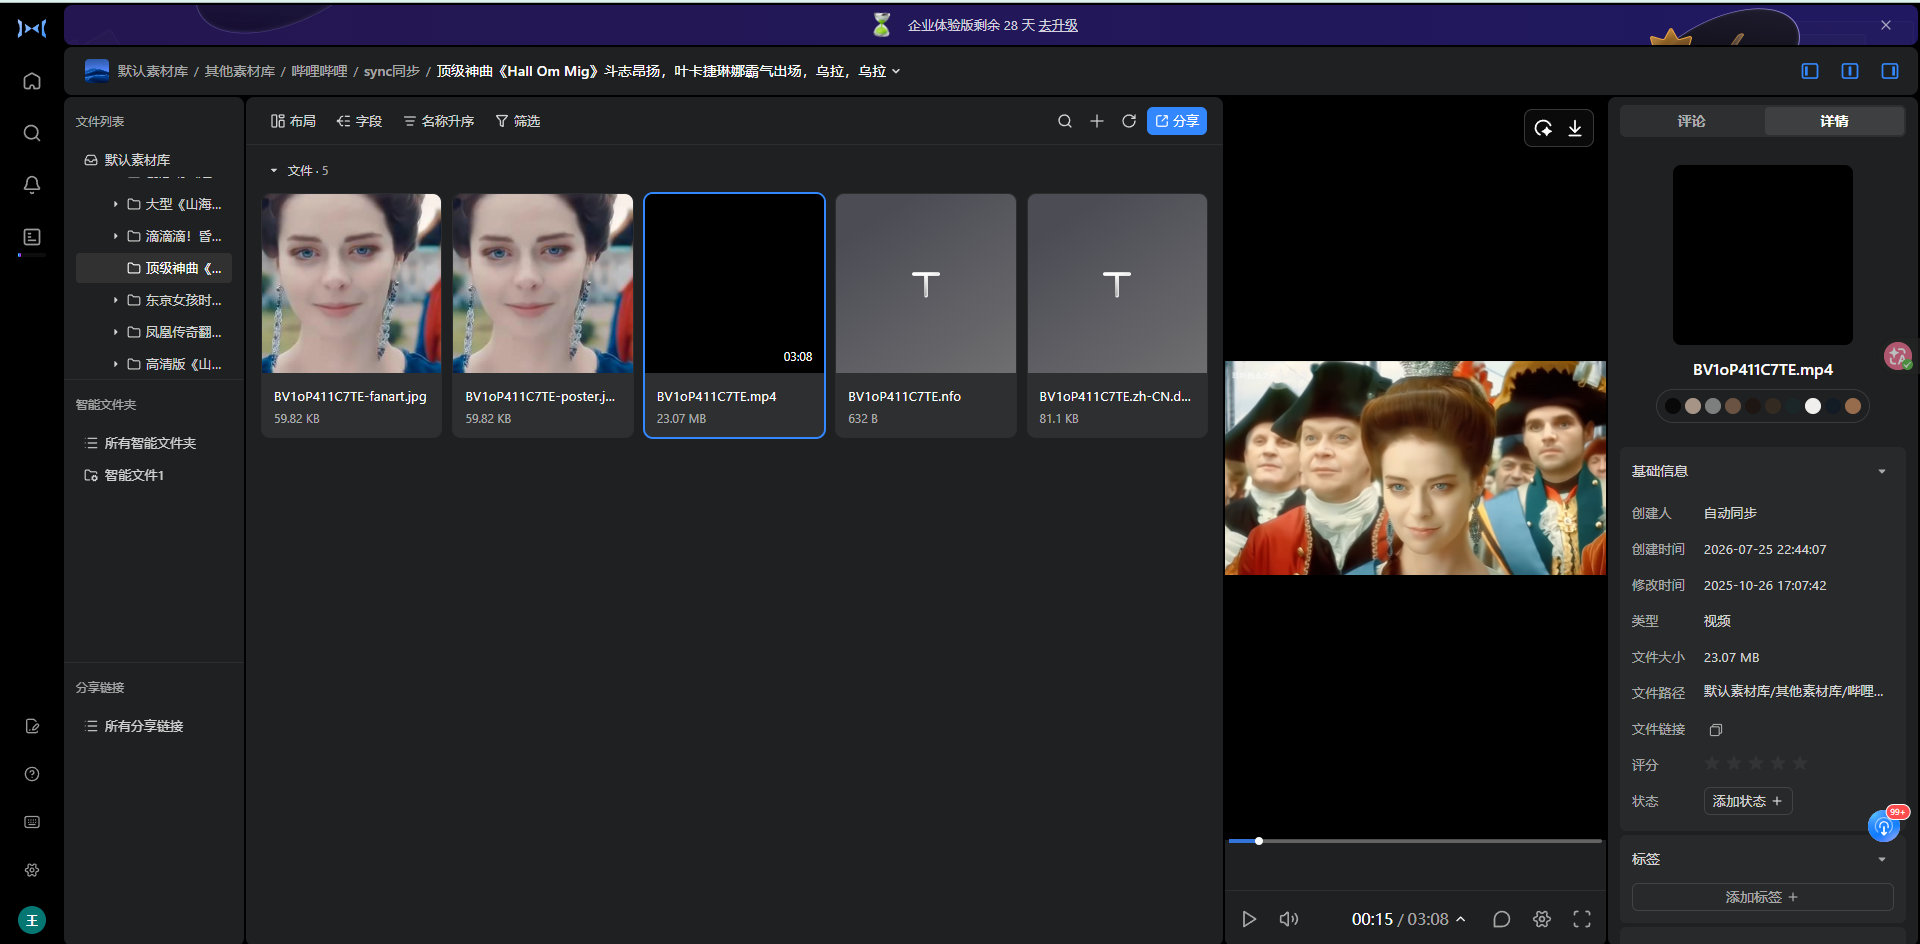Toggle the left panel layout icon
The width and height of the screenshot is (1920, 944).
click(1810, 71)
